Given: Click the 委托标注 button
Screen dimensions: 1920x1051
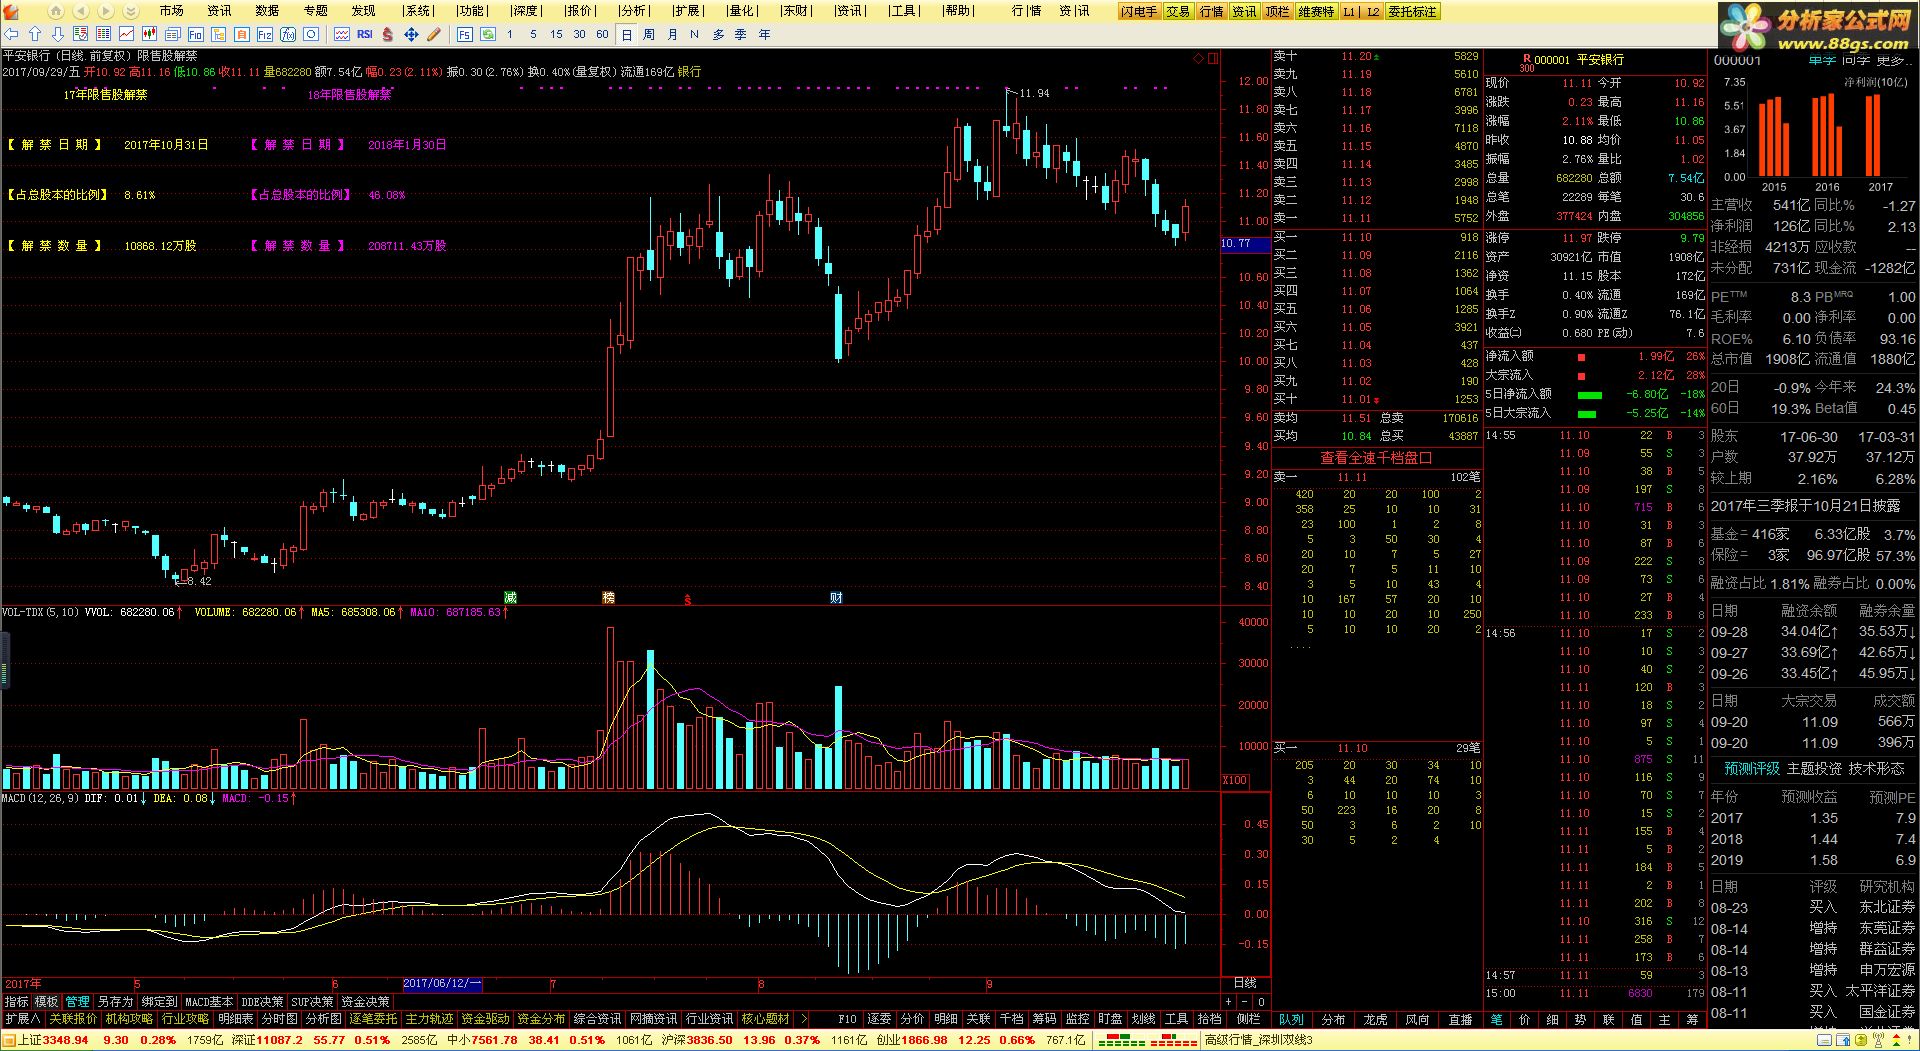Looking at the screenshot, I should point(1412,12).
